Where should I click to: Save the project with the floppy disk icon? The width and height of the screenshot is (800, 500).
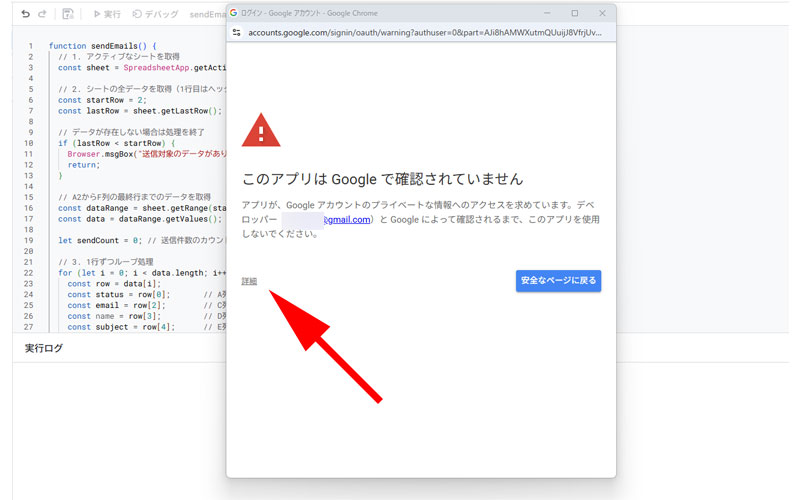click(x=68, y=14)
